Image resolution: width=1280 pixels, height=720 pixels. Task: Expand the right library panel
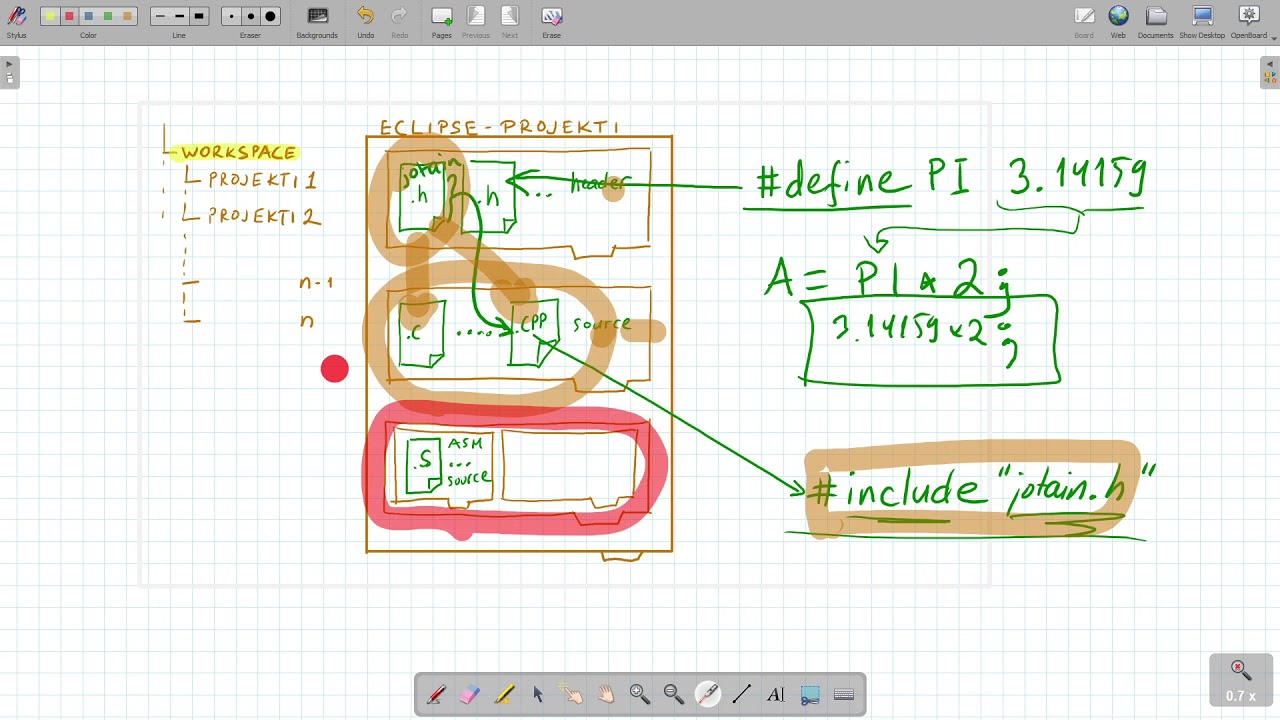(1270, 72)
